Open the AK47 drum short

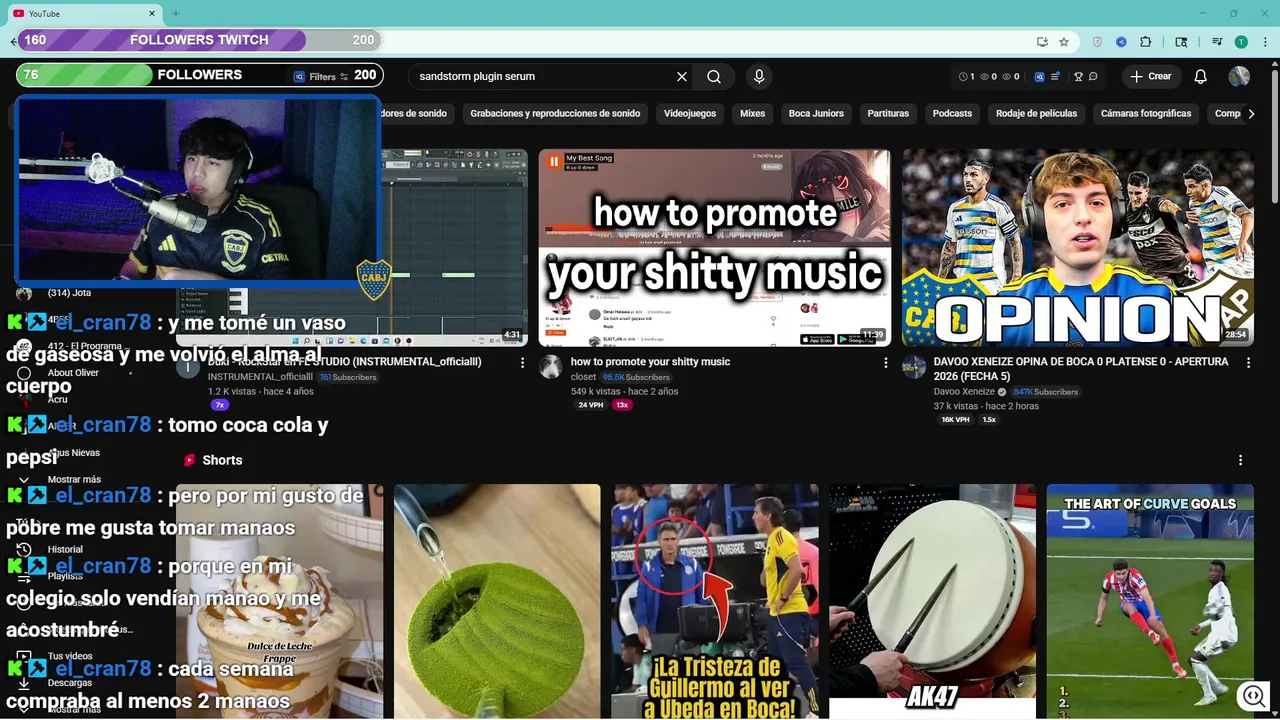[932, 602]
